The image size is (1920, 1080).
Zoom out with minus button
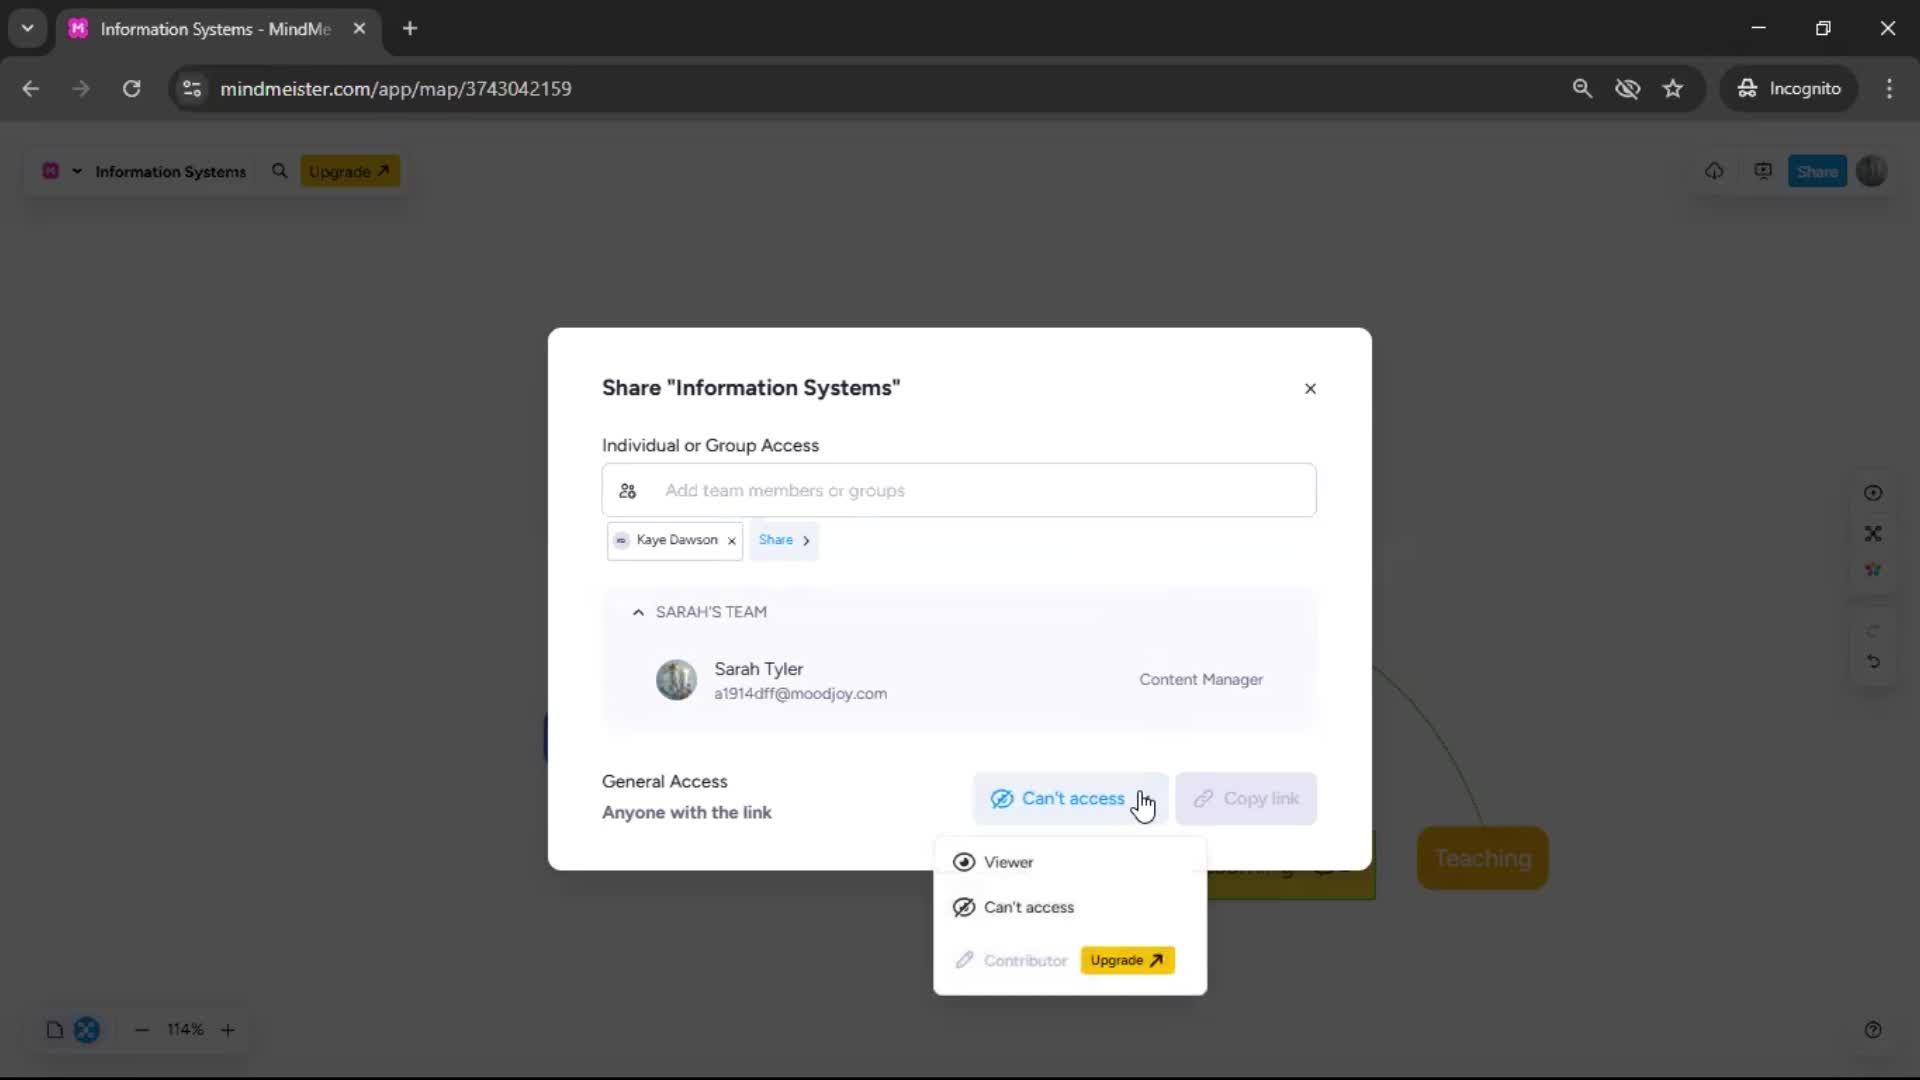coord(142,1030)
